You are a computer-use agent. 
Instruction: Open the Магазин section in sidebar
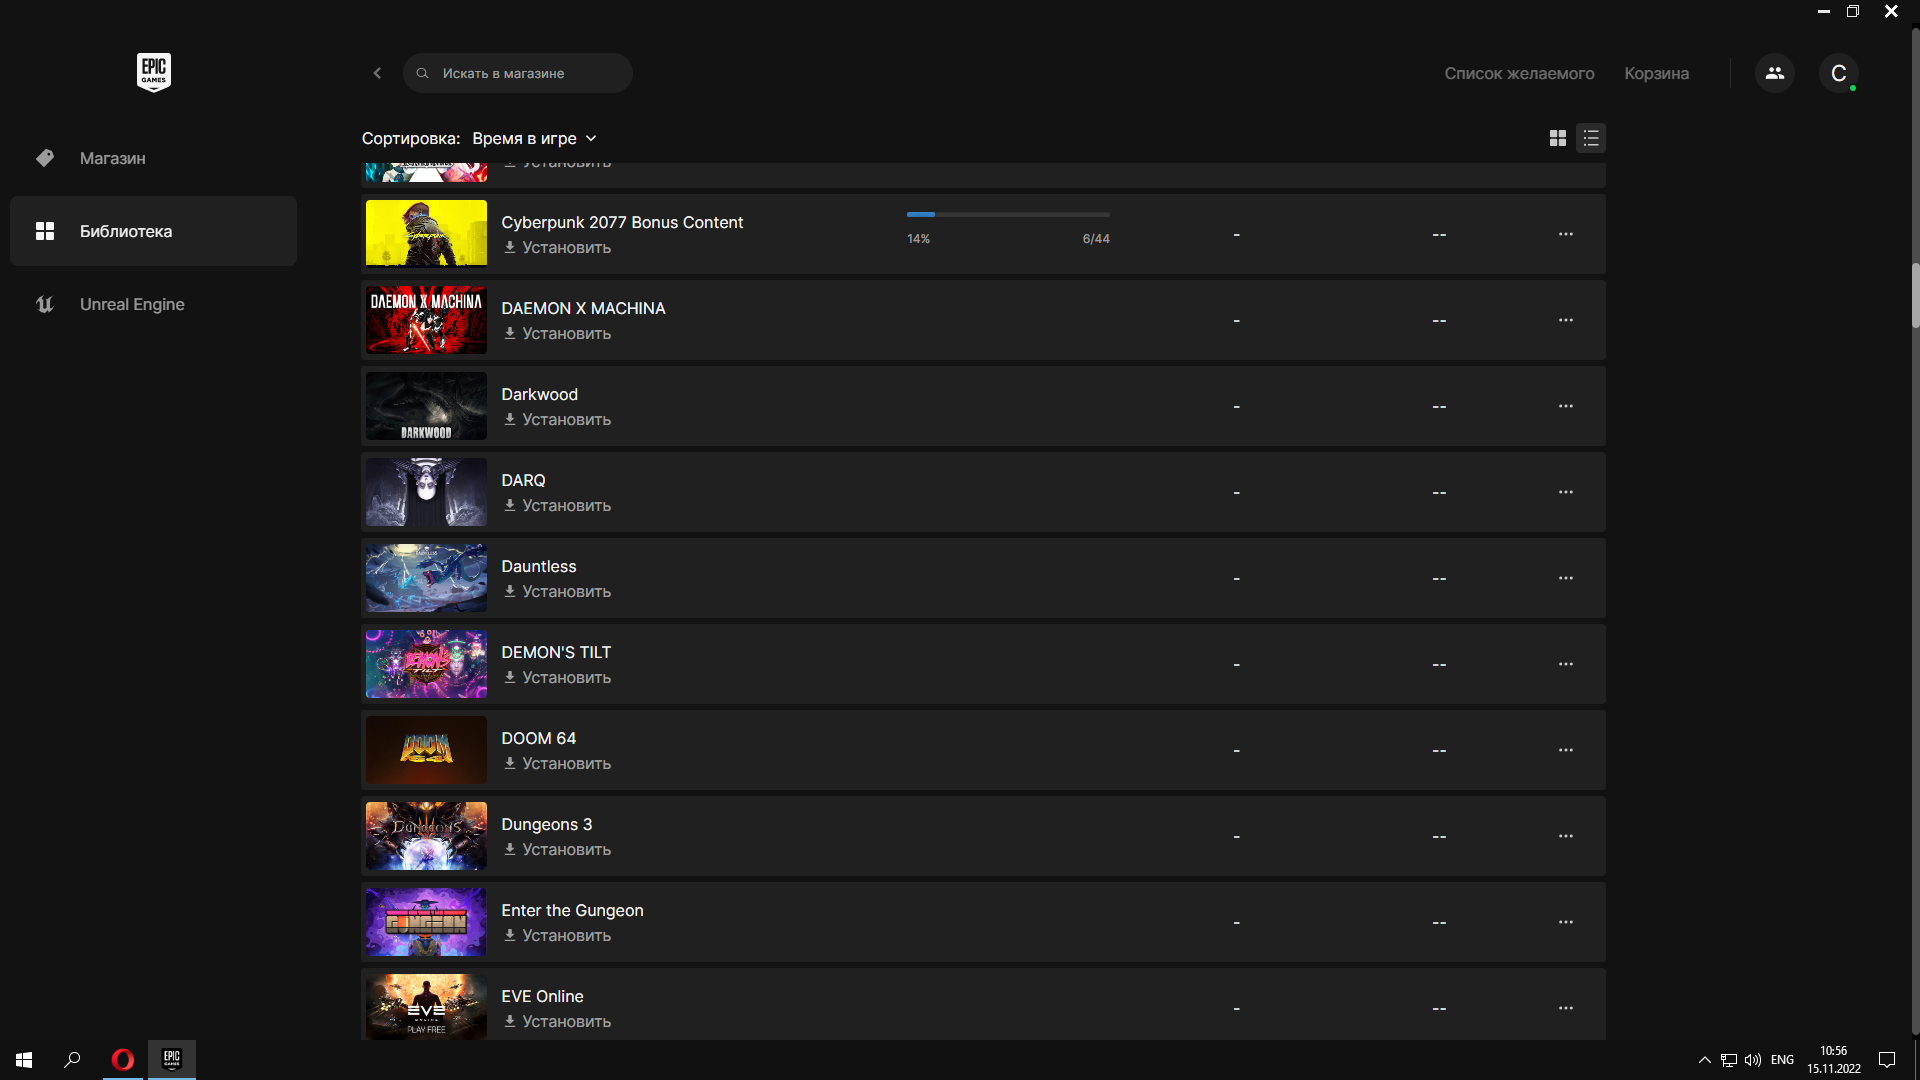[x=153, y=158]
